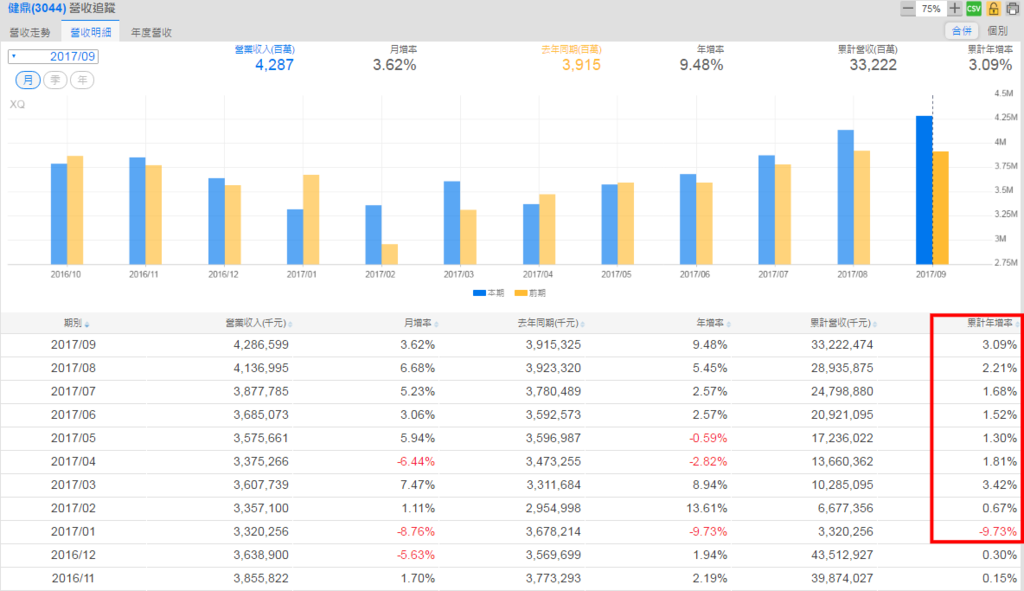Click the red -0.59% yearly growth cell
The width and height of the screenshot is (1024, 591).
(708, 438)
